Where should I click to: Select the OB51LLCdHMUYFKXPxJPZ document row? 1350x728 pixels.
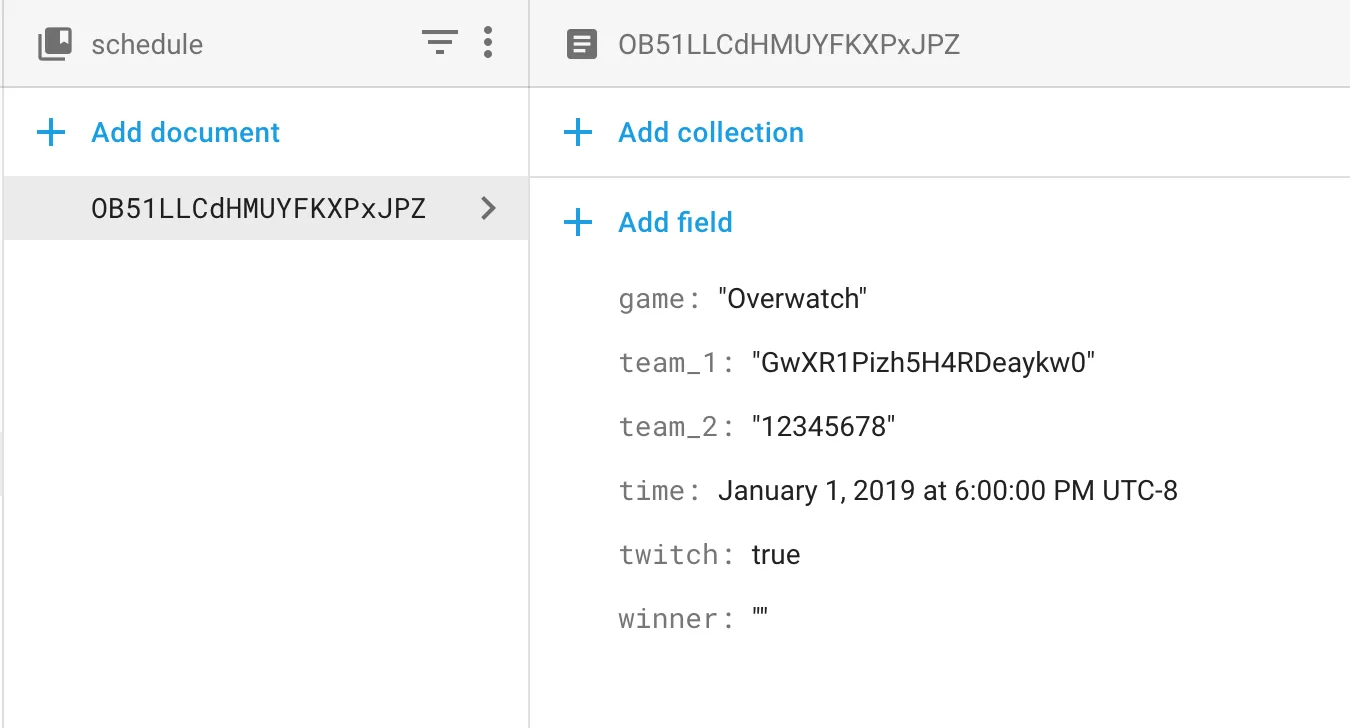(x=258, y=208)
